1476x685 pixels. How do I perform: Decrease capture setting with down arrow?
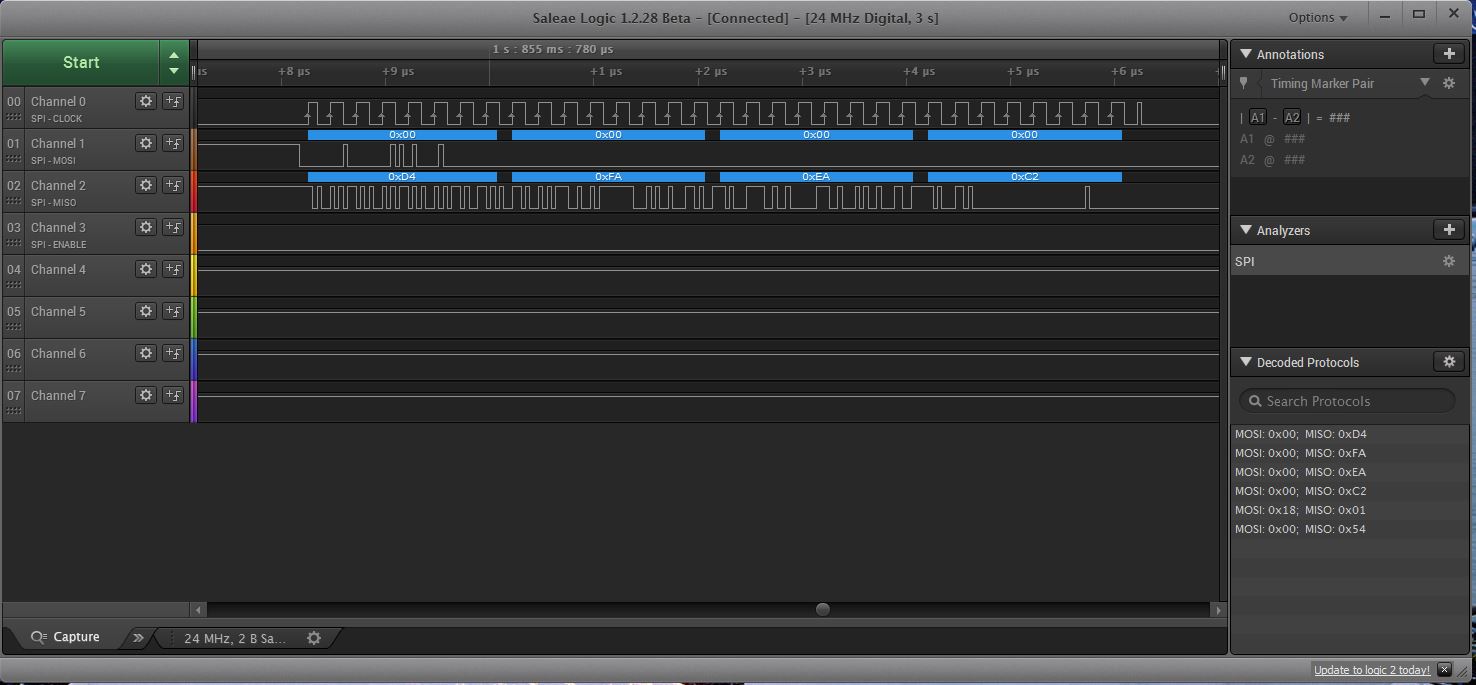point(174,70)
